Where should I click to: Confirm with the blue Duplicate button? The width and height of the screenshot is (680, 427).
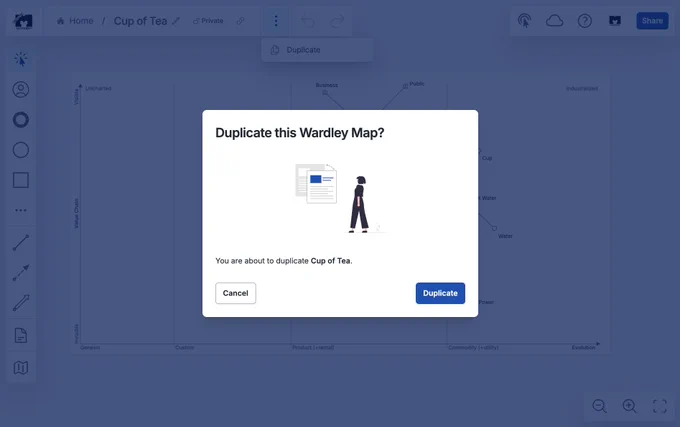click(440, 293)
